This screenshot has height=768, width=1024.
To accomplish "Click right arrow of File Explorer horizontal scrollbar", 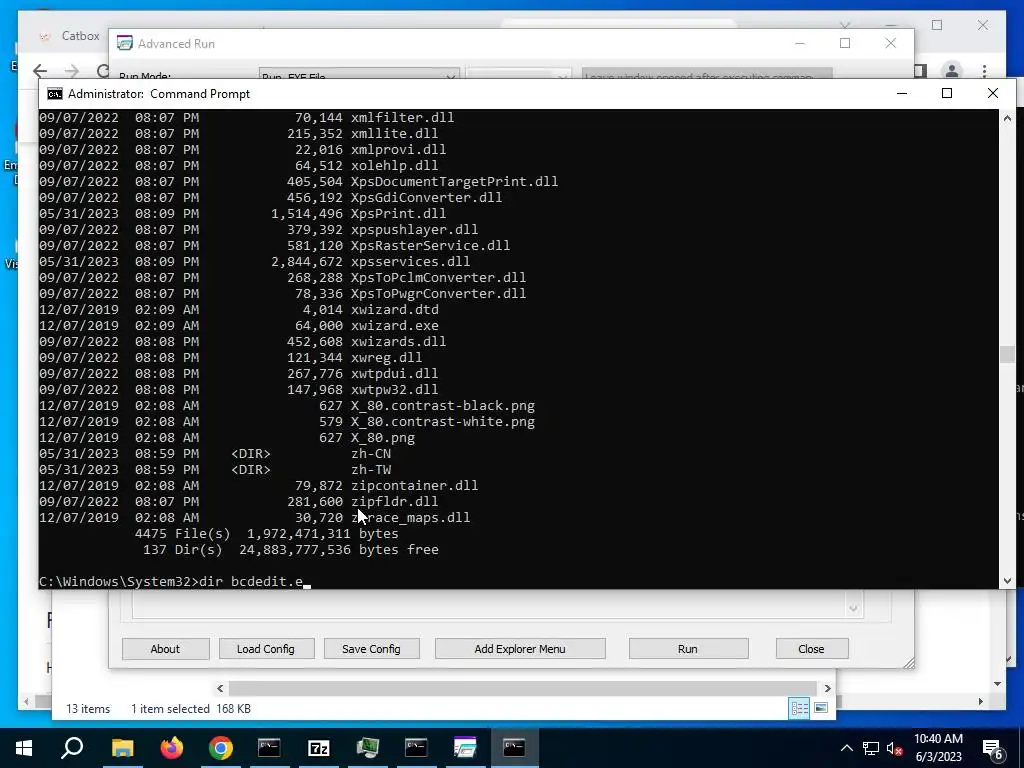I will [x=827, y=688].
